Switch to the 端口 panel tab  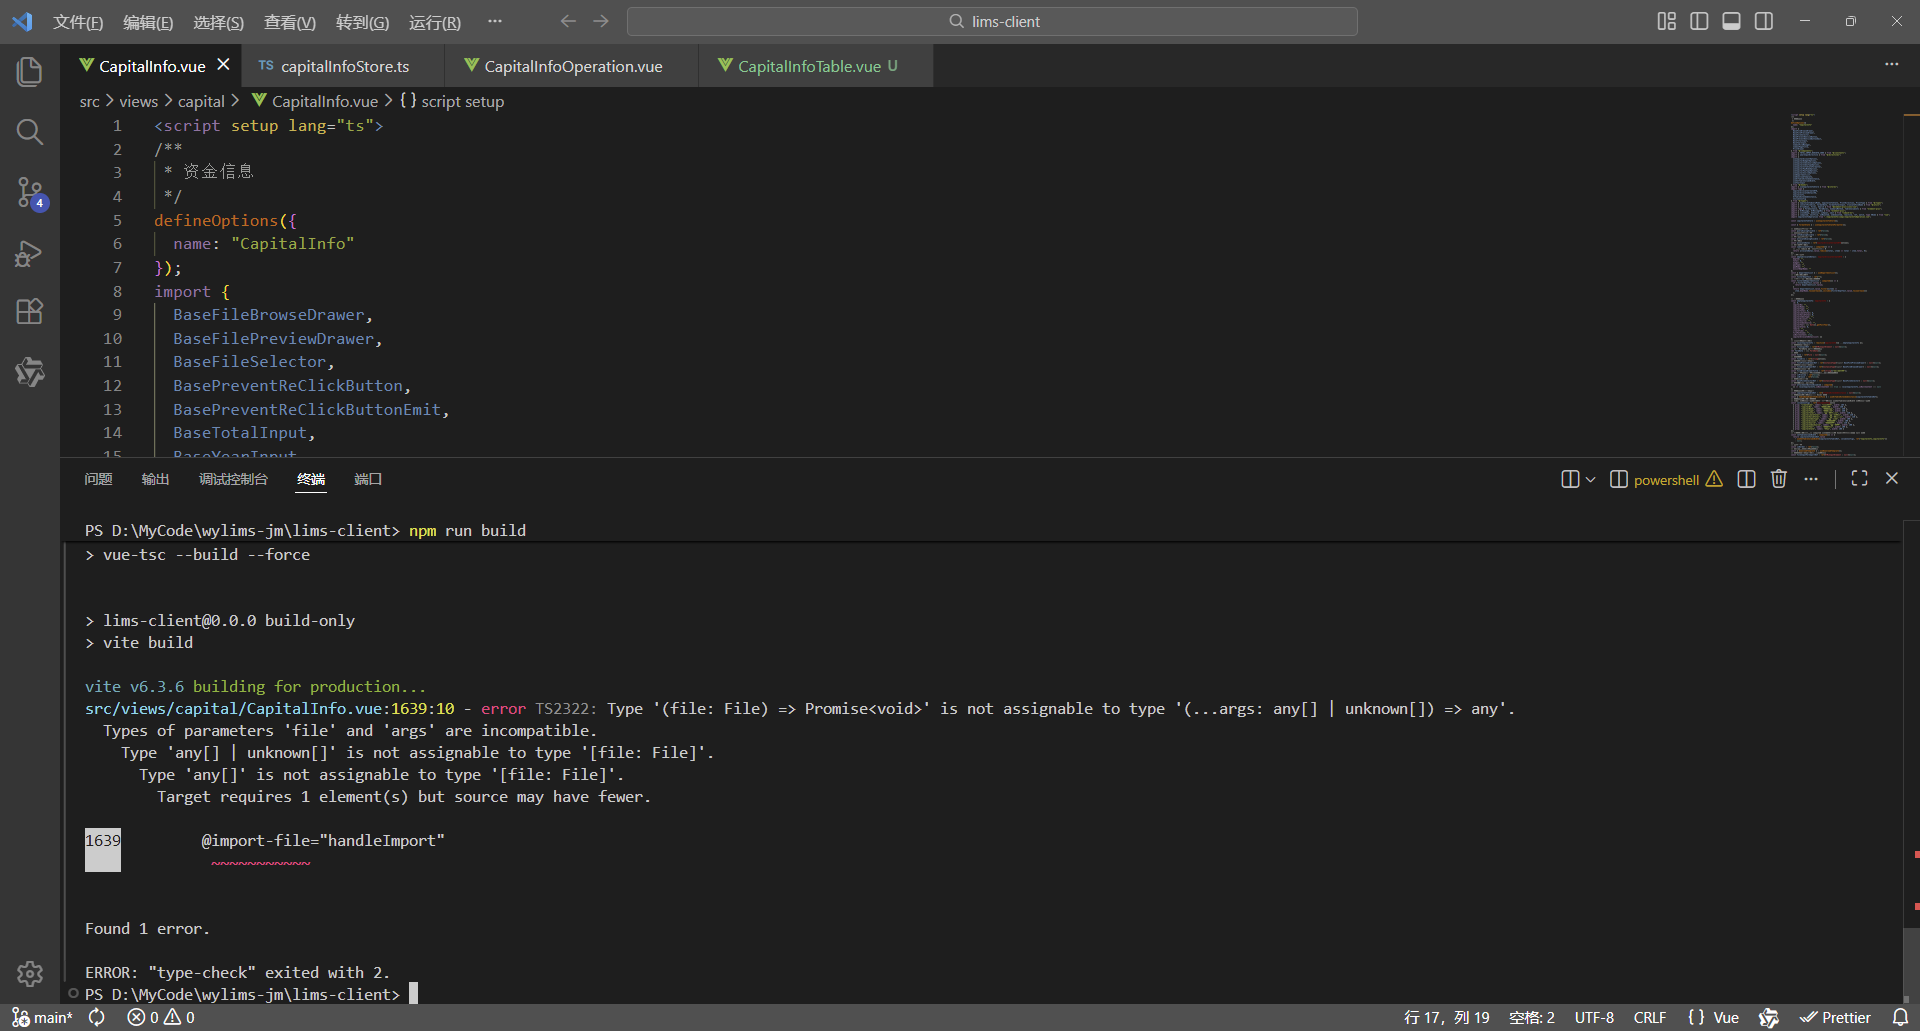(x=368, y=479)
